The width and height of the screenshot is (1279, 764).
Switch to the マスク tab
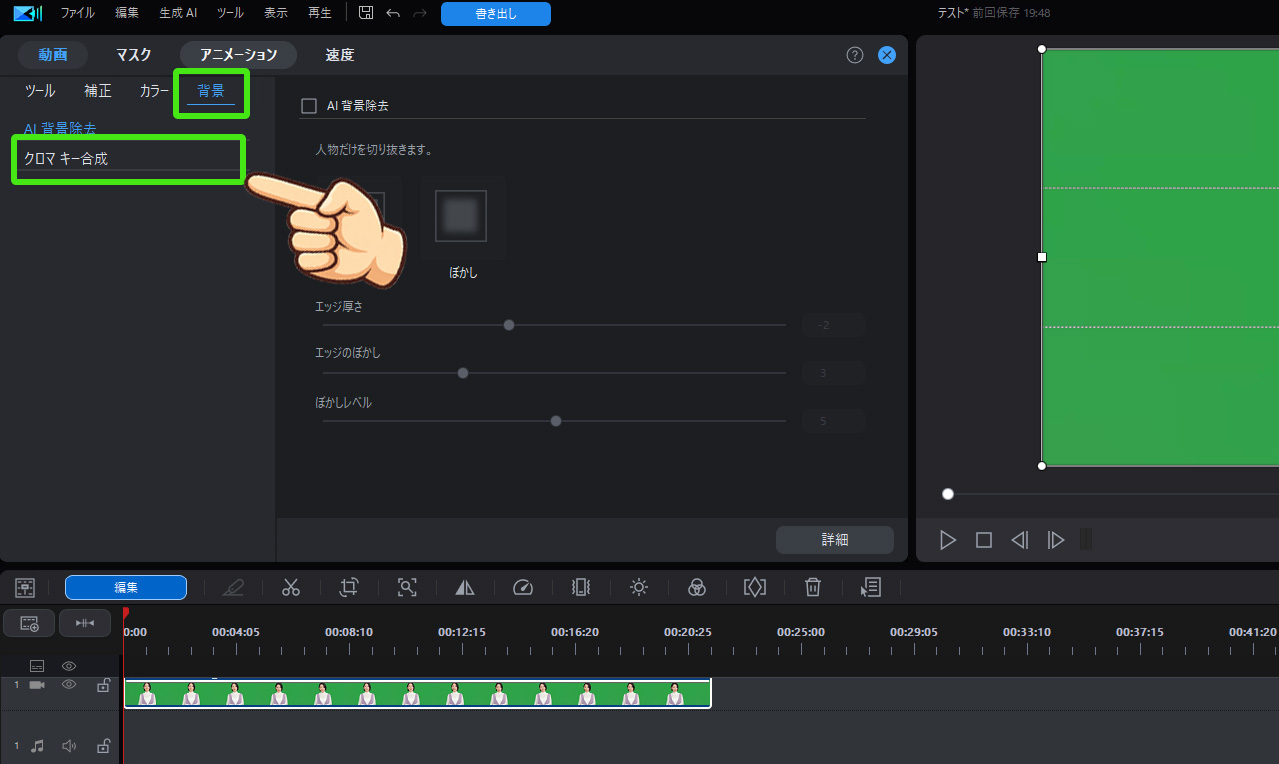[x=132, y=55]
